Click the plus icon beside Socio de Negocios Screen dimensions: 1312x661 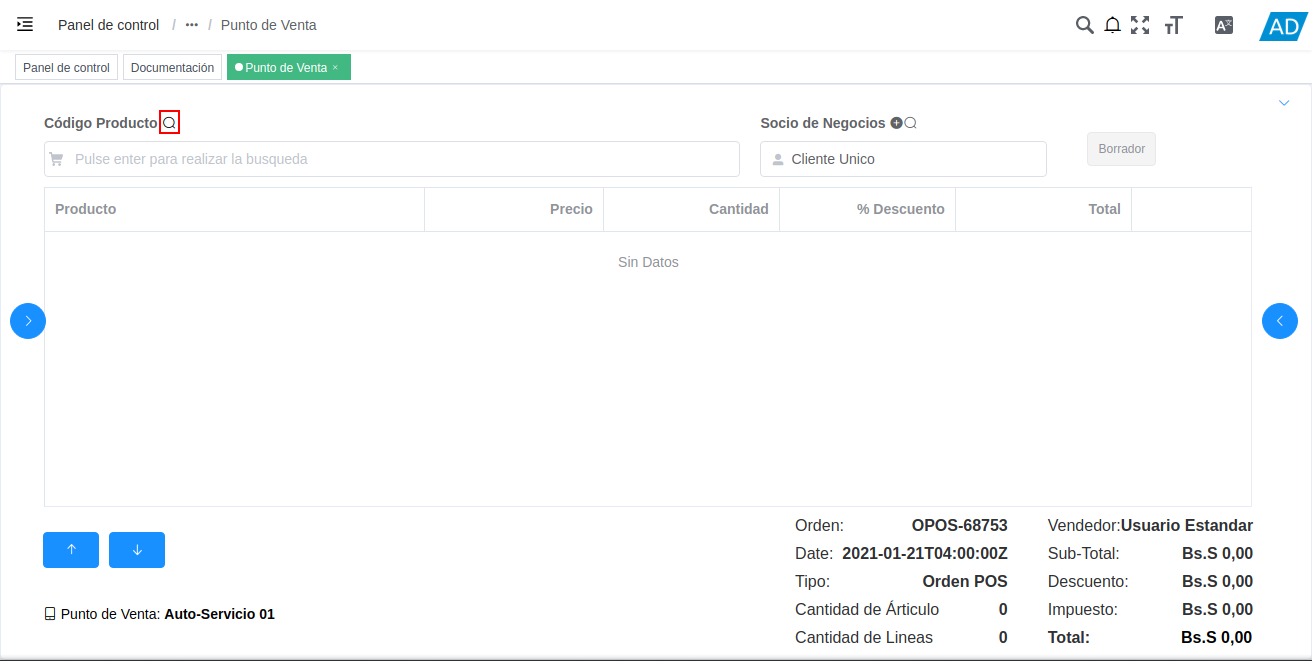pyautogui.click(x=896, y=123)
